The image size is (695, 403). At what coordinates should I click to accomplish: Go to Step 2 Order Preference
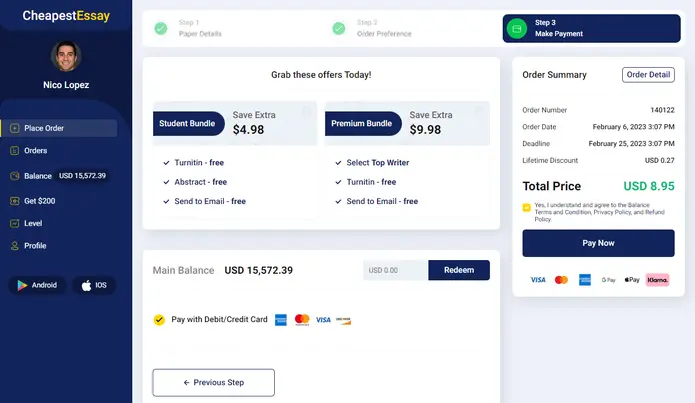(x=372, y=28)
